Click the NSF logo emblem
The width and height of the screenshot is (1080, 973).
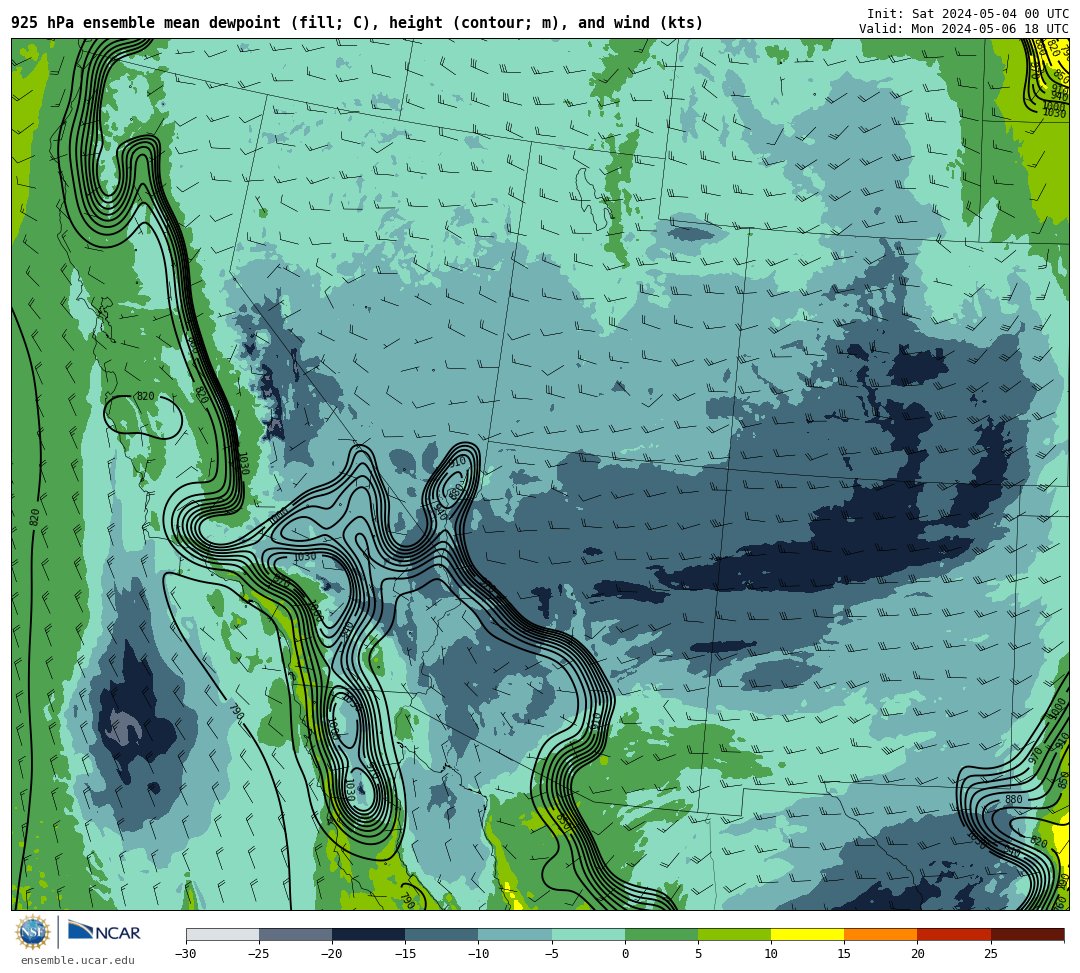pos(33,933)
